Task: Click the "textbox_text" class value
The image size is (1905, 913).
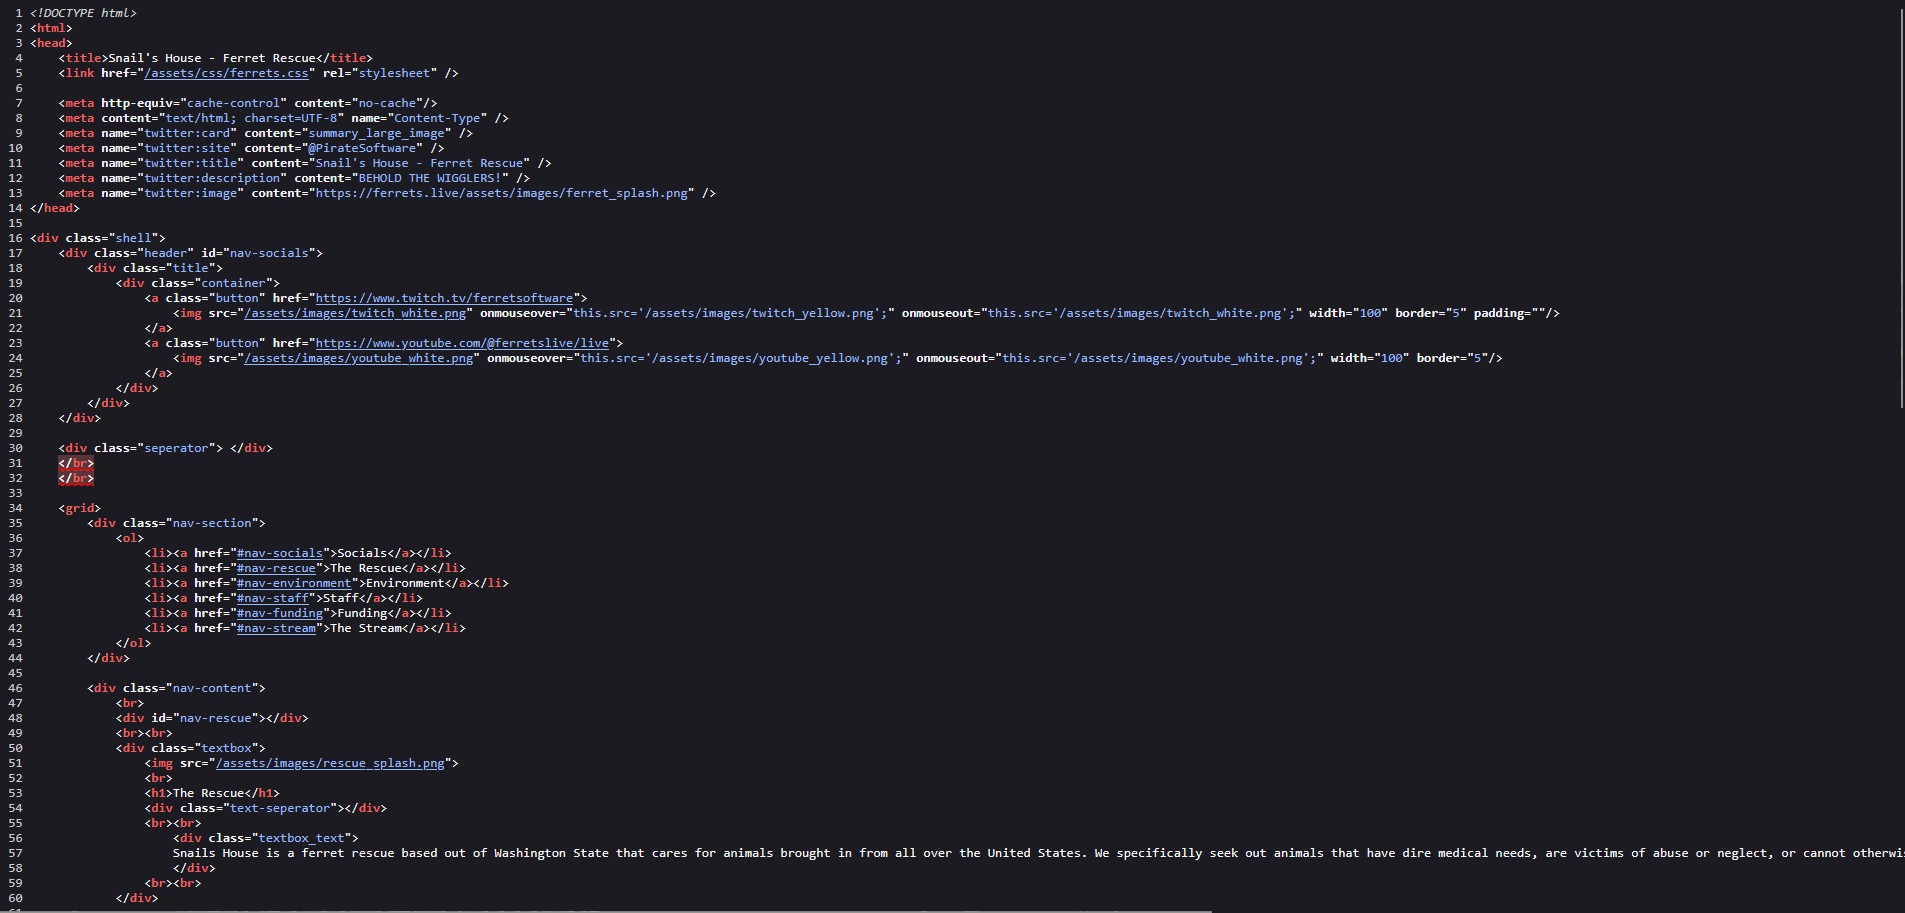Action: 301,838
